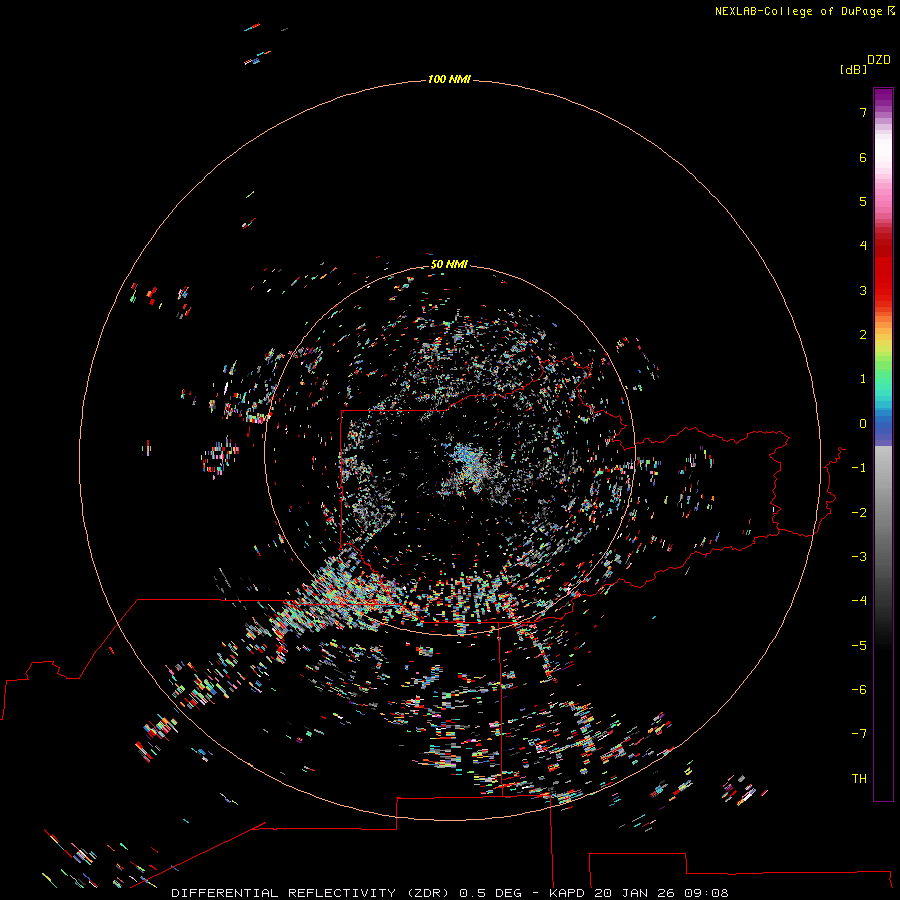Click the 7 dB label on the color scale
The width and height of the screenshot is (900, 900).
coord(863,112)
